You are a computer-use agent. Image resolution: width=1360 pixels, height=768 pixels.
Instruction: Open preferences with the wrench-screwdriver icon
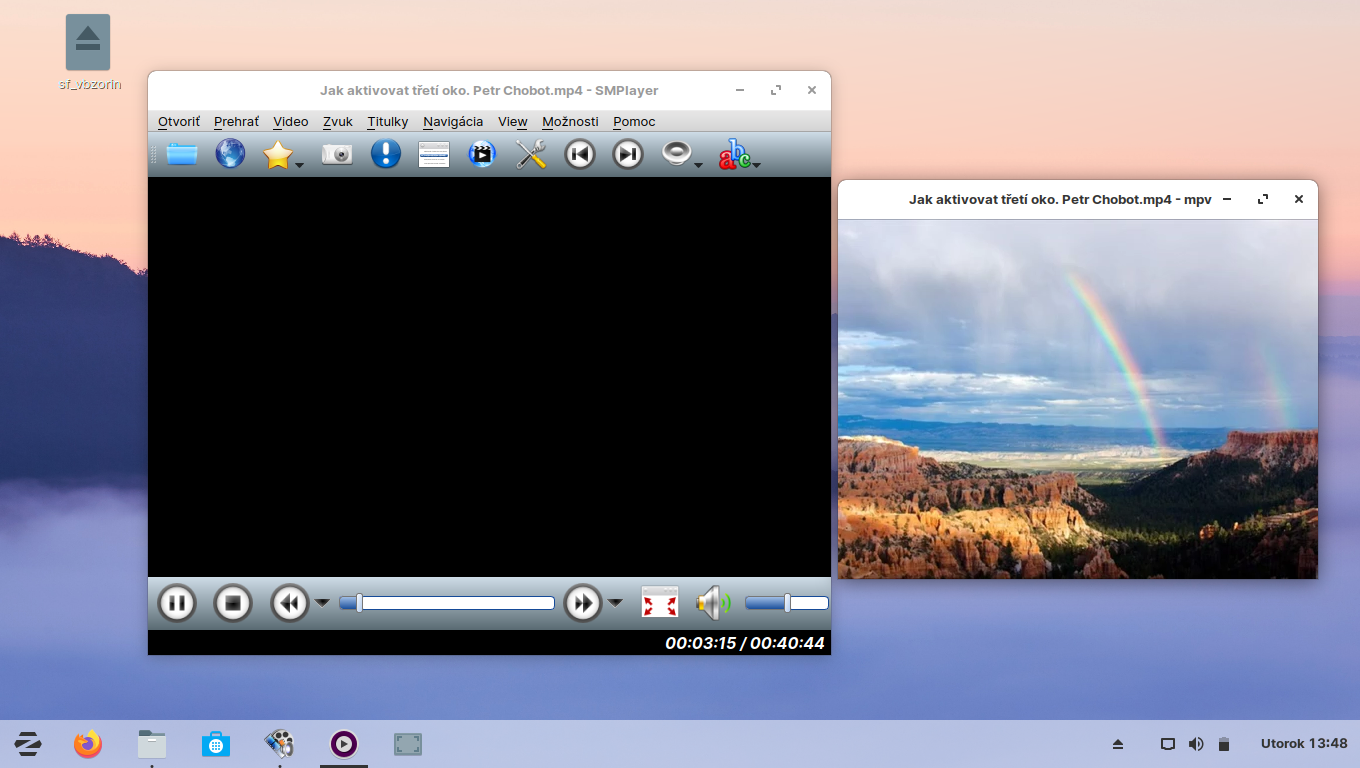(x=531, y=154)
